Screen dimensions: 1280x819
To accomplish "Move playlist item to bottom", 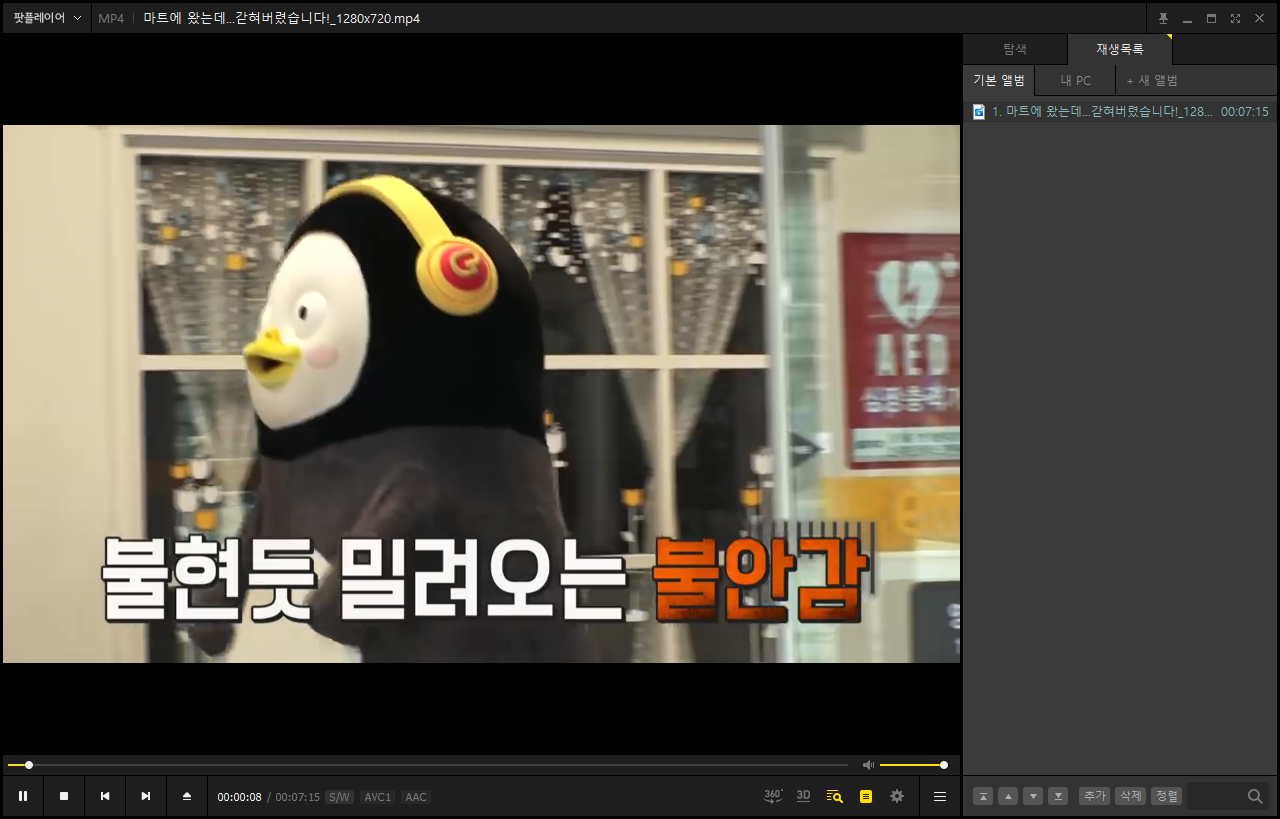I will pyautogui.click(x=1058, y=796).
